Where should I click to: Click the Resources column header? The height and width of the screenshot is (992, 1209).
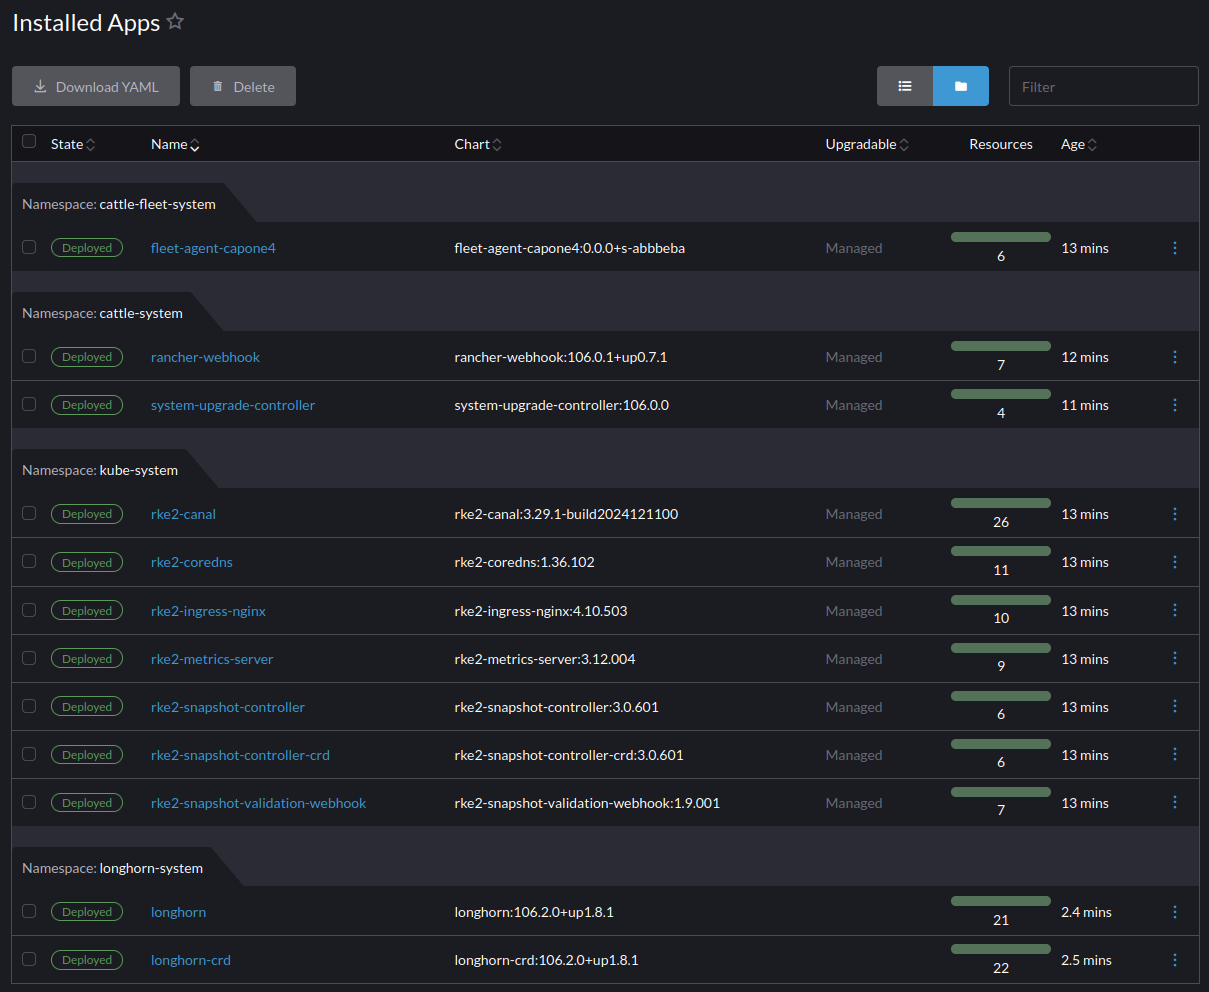(1001, 144)
